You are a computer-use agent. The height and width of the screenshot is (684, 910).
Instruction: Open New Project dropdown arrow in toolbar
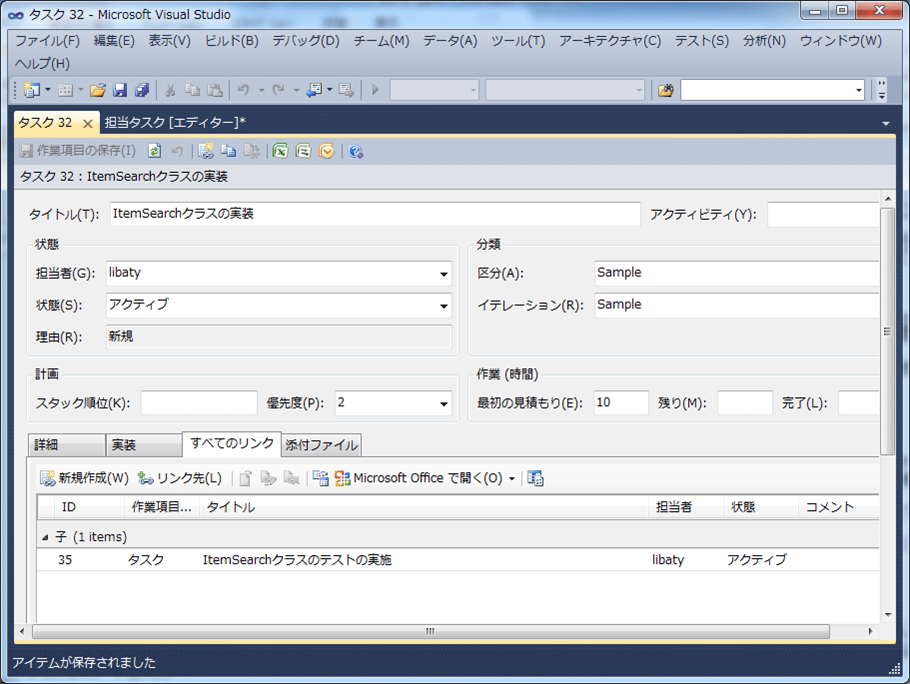click(x=48, y=90)
